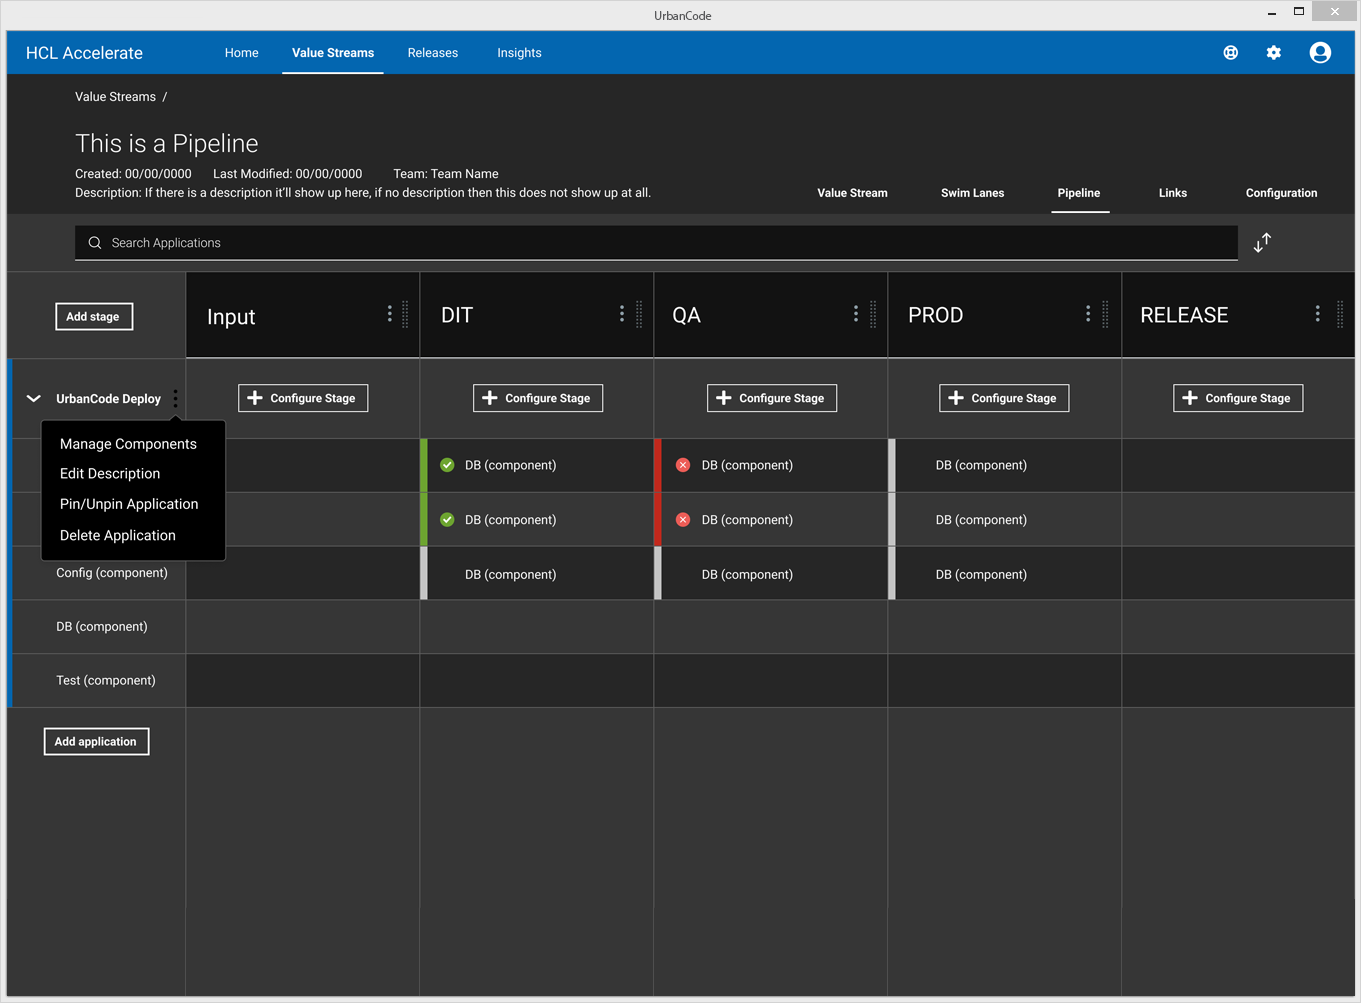
Task: Open UrbanCode Deploy kebab menu
Action: [176, 398]
